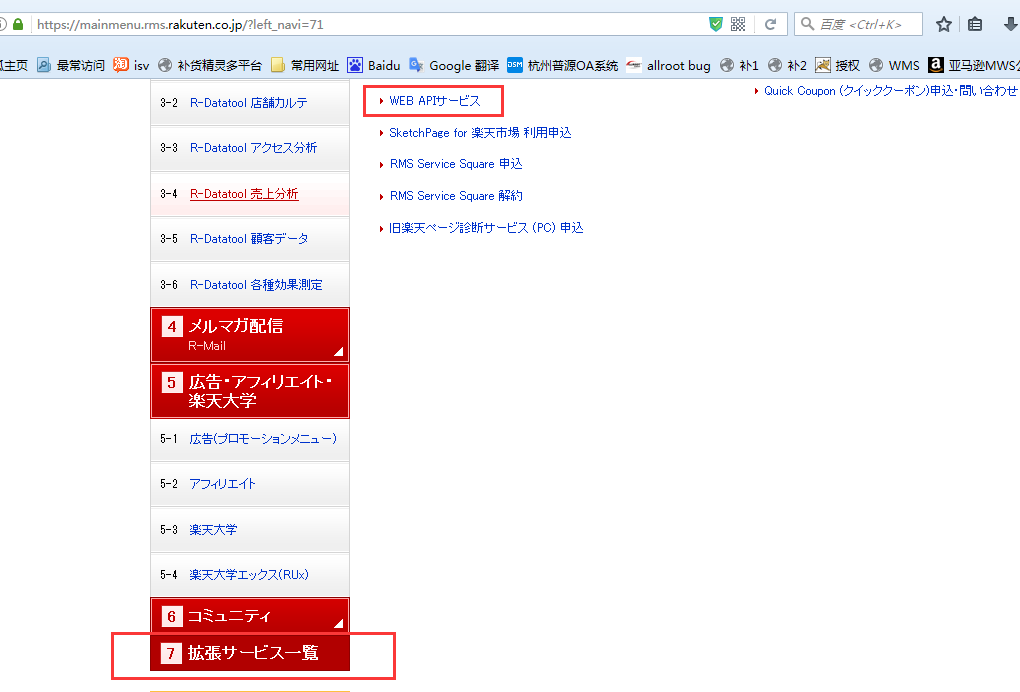Open the WEB APIサービス link
1020x692 pixels.
coord(435,101)
